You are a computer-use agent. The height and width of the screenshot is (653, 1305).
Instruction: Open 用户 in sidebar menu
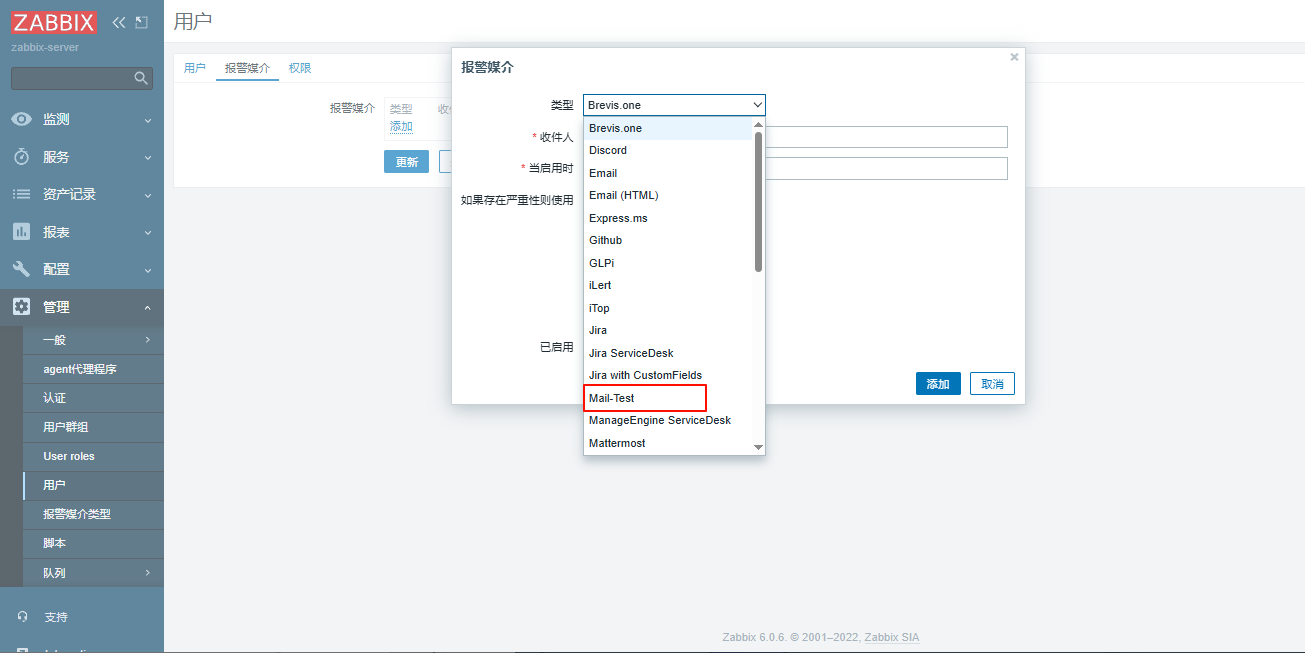click(x=93, y=485)
